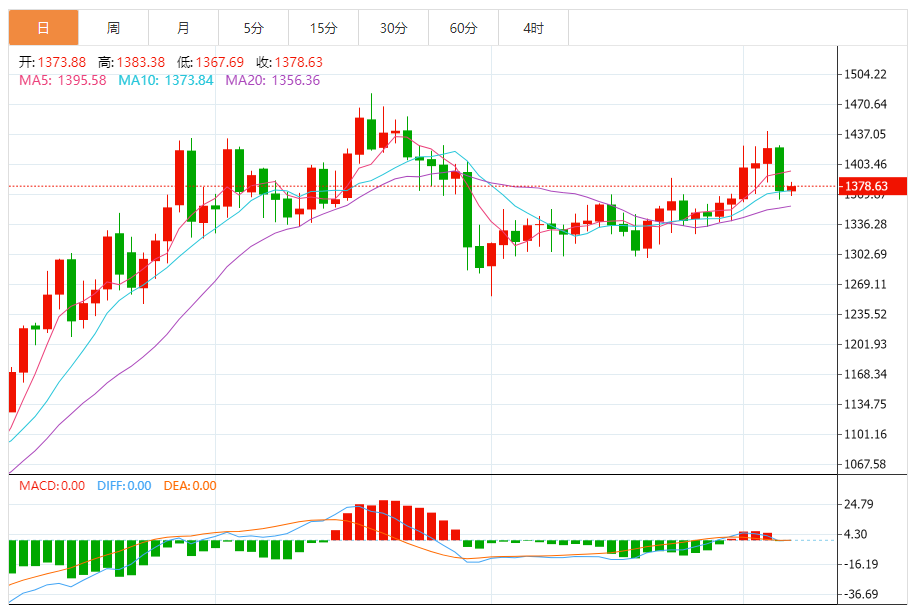Switch to the 4时 four-hour tab
This screenshot has width=914, height=605.
[533, 28]
